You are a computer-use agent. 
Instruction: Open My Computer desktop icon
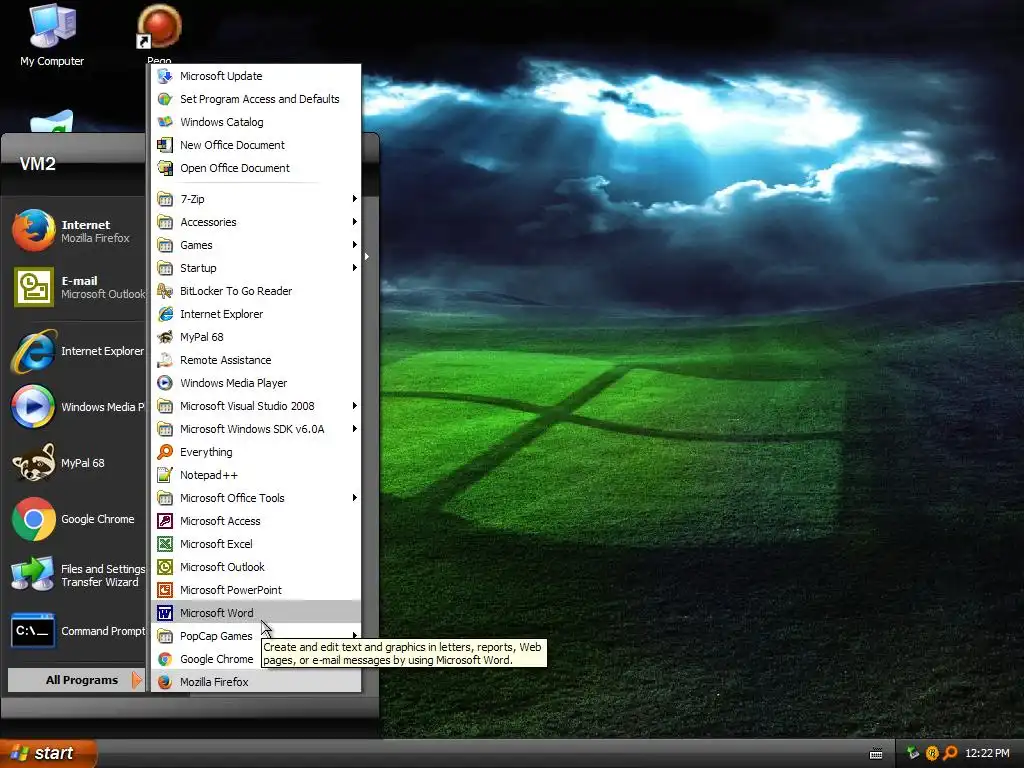(x=52, y=35)
